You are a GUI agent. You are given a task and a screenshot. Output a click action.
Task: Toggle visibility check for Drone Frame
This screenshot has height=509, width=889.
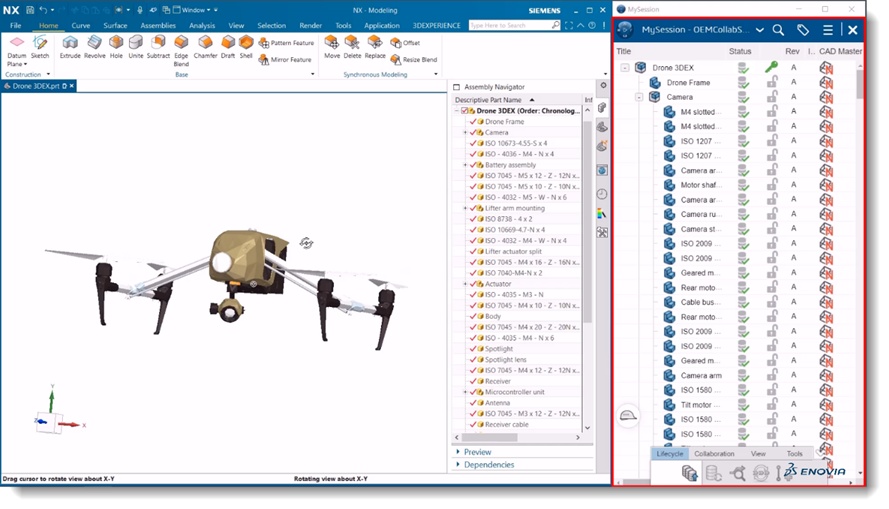pos(473,121)
